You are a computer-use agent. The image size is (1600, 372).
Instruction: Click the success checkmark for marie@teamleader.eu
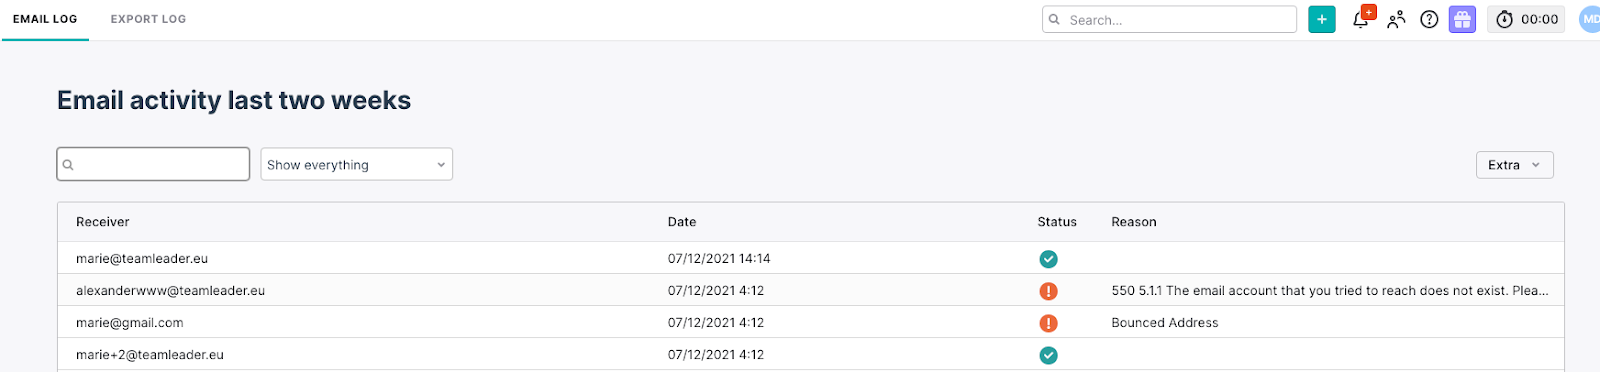click(1048, 259)
